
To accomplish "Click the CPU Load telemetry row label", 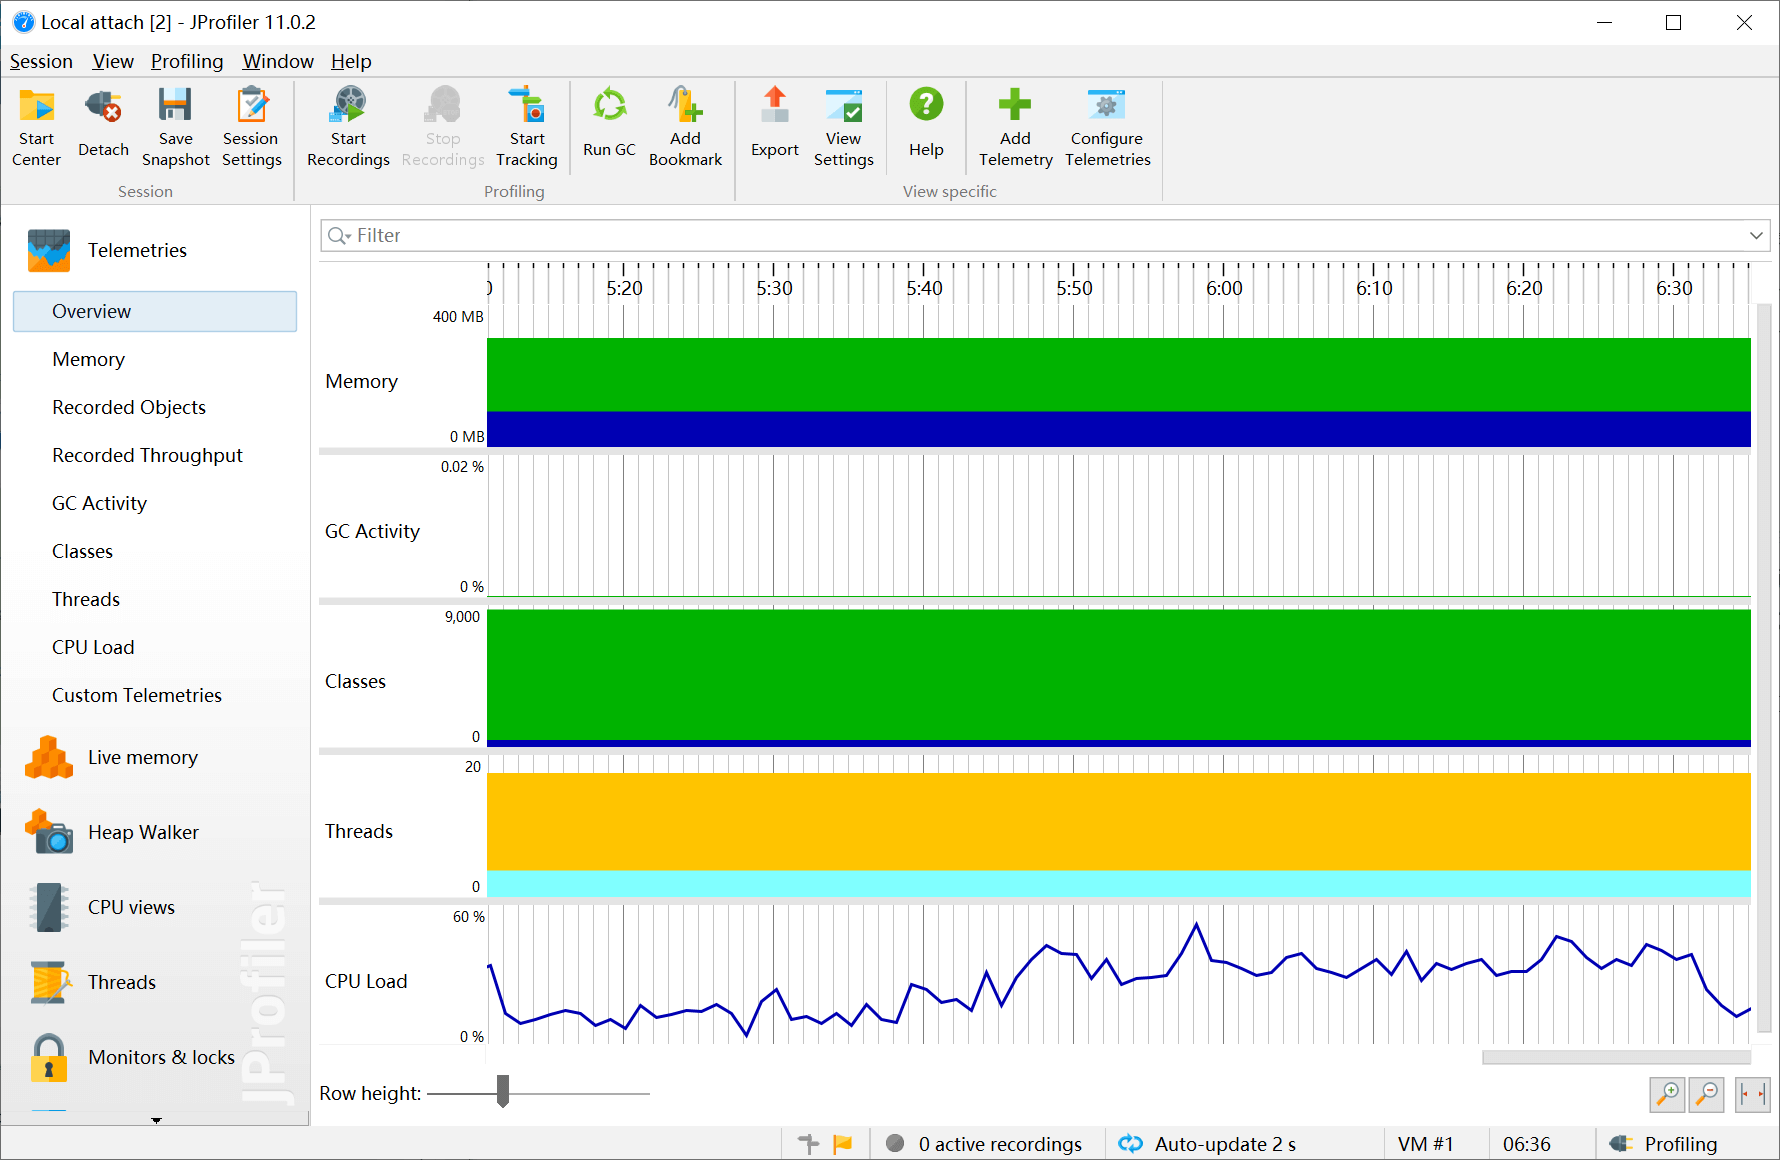I will 366,981.
